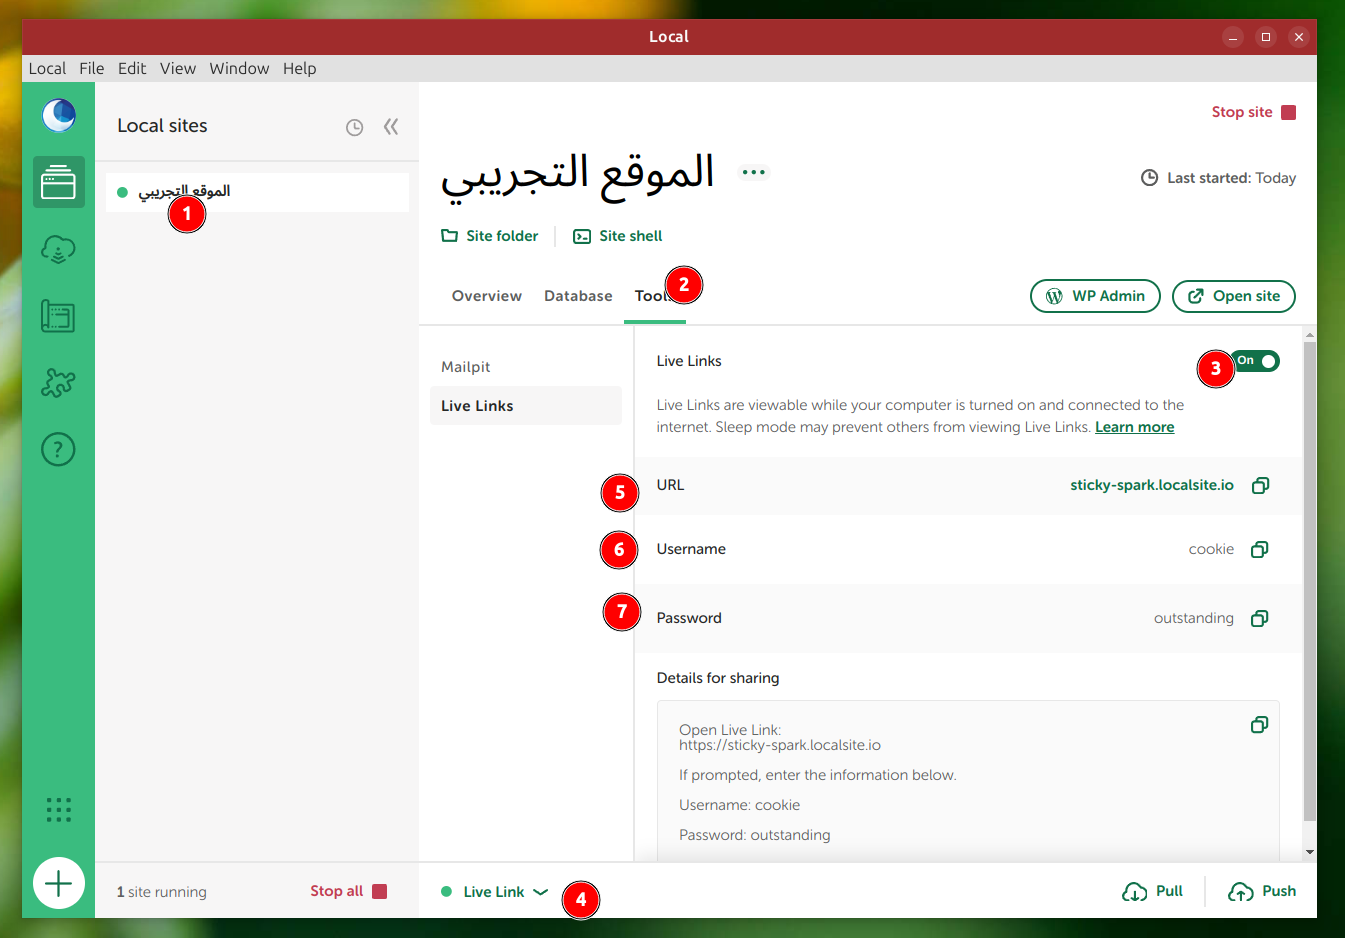The height and width of the screenshot is (938, 1345).
Task: Launch the Site shell link
Action: (x=617, y=236)
